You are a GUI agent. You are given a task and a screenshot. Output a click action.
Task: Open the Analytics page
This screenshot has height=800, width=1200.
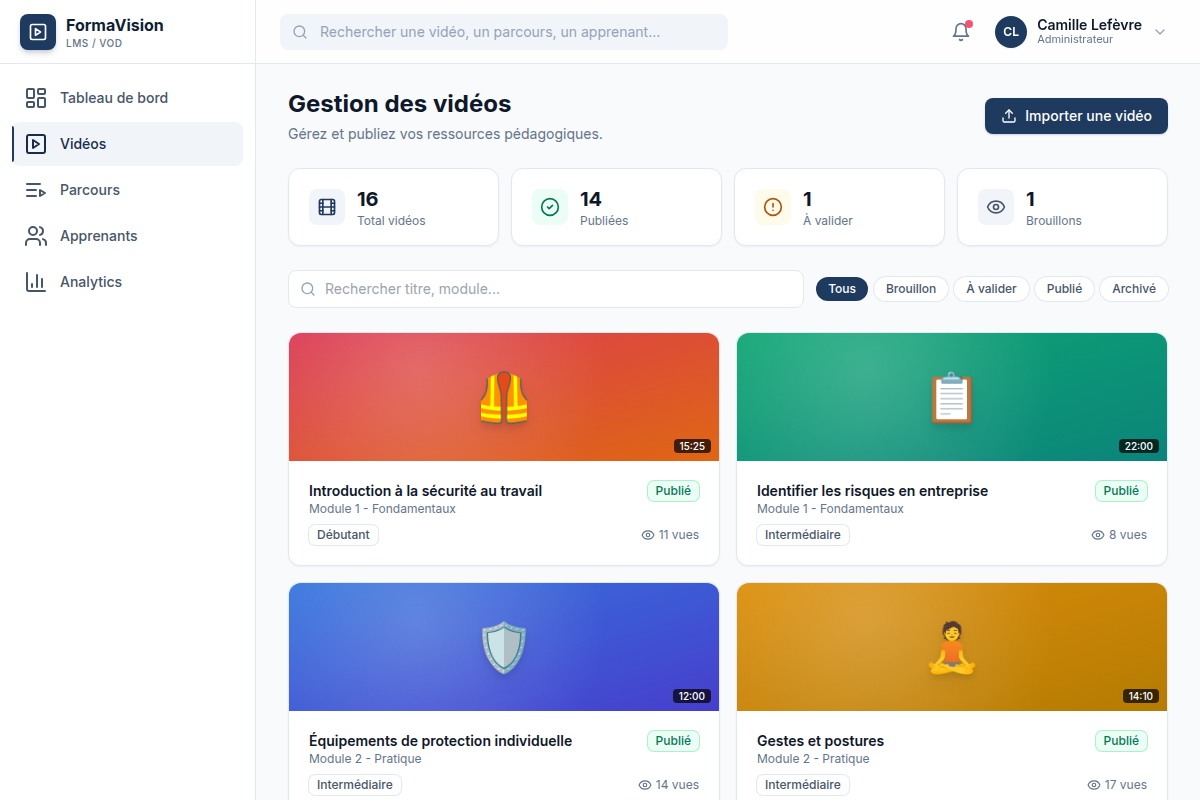[127, 282]
